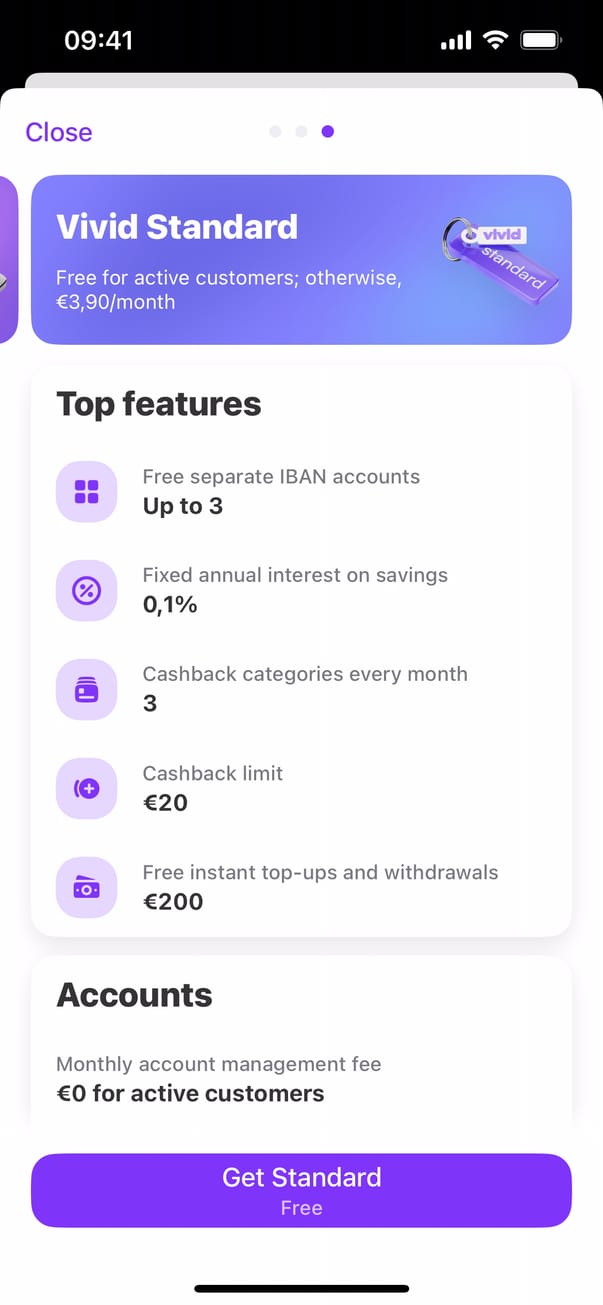This screenshot has height=1305, width=603.
Task: Close the plan selection sheet
Action: click(x=59, y=132)
